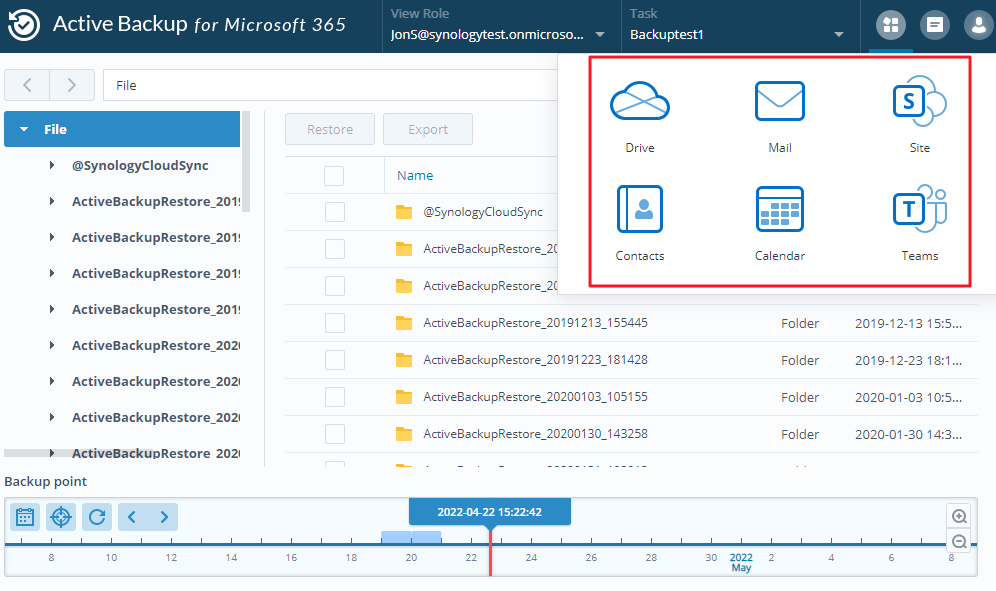Check the box for ActiveBackupRestore_20200130_143258
Screen dimensions: 996x591
coord(335,434)
